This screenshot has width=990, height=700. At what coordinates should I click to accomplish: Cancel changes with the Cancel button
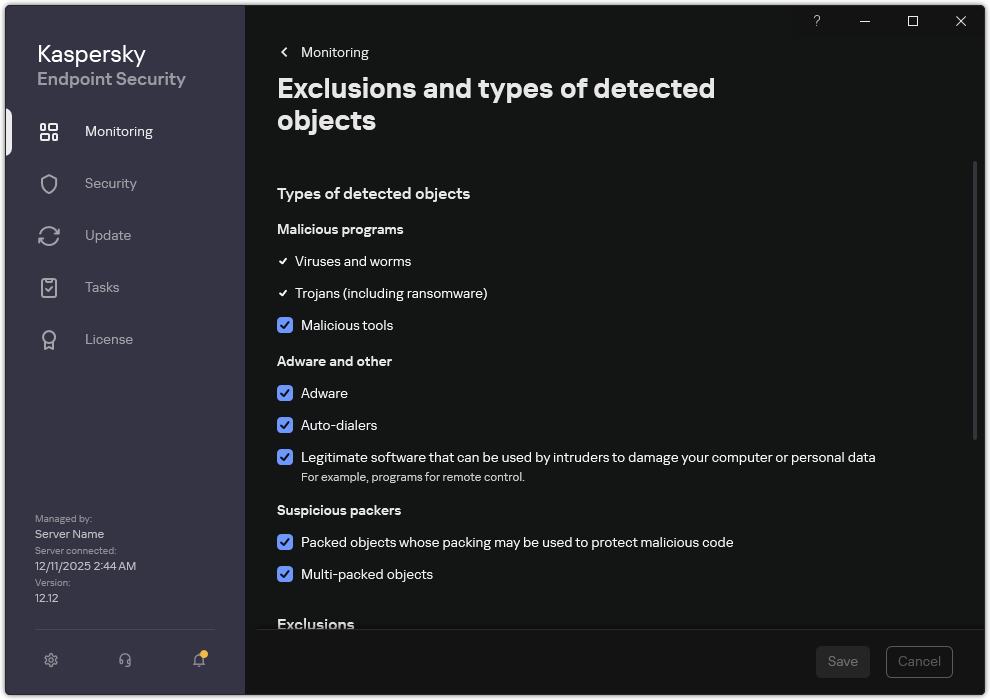coord(918,661)
